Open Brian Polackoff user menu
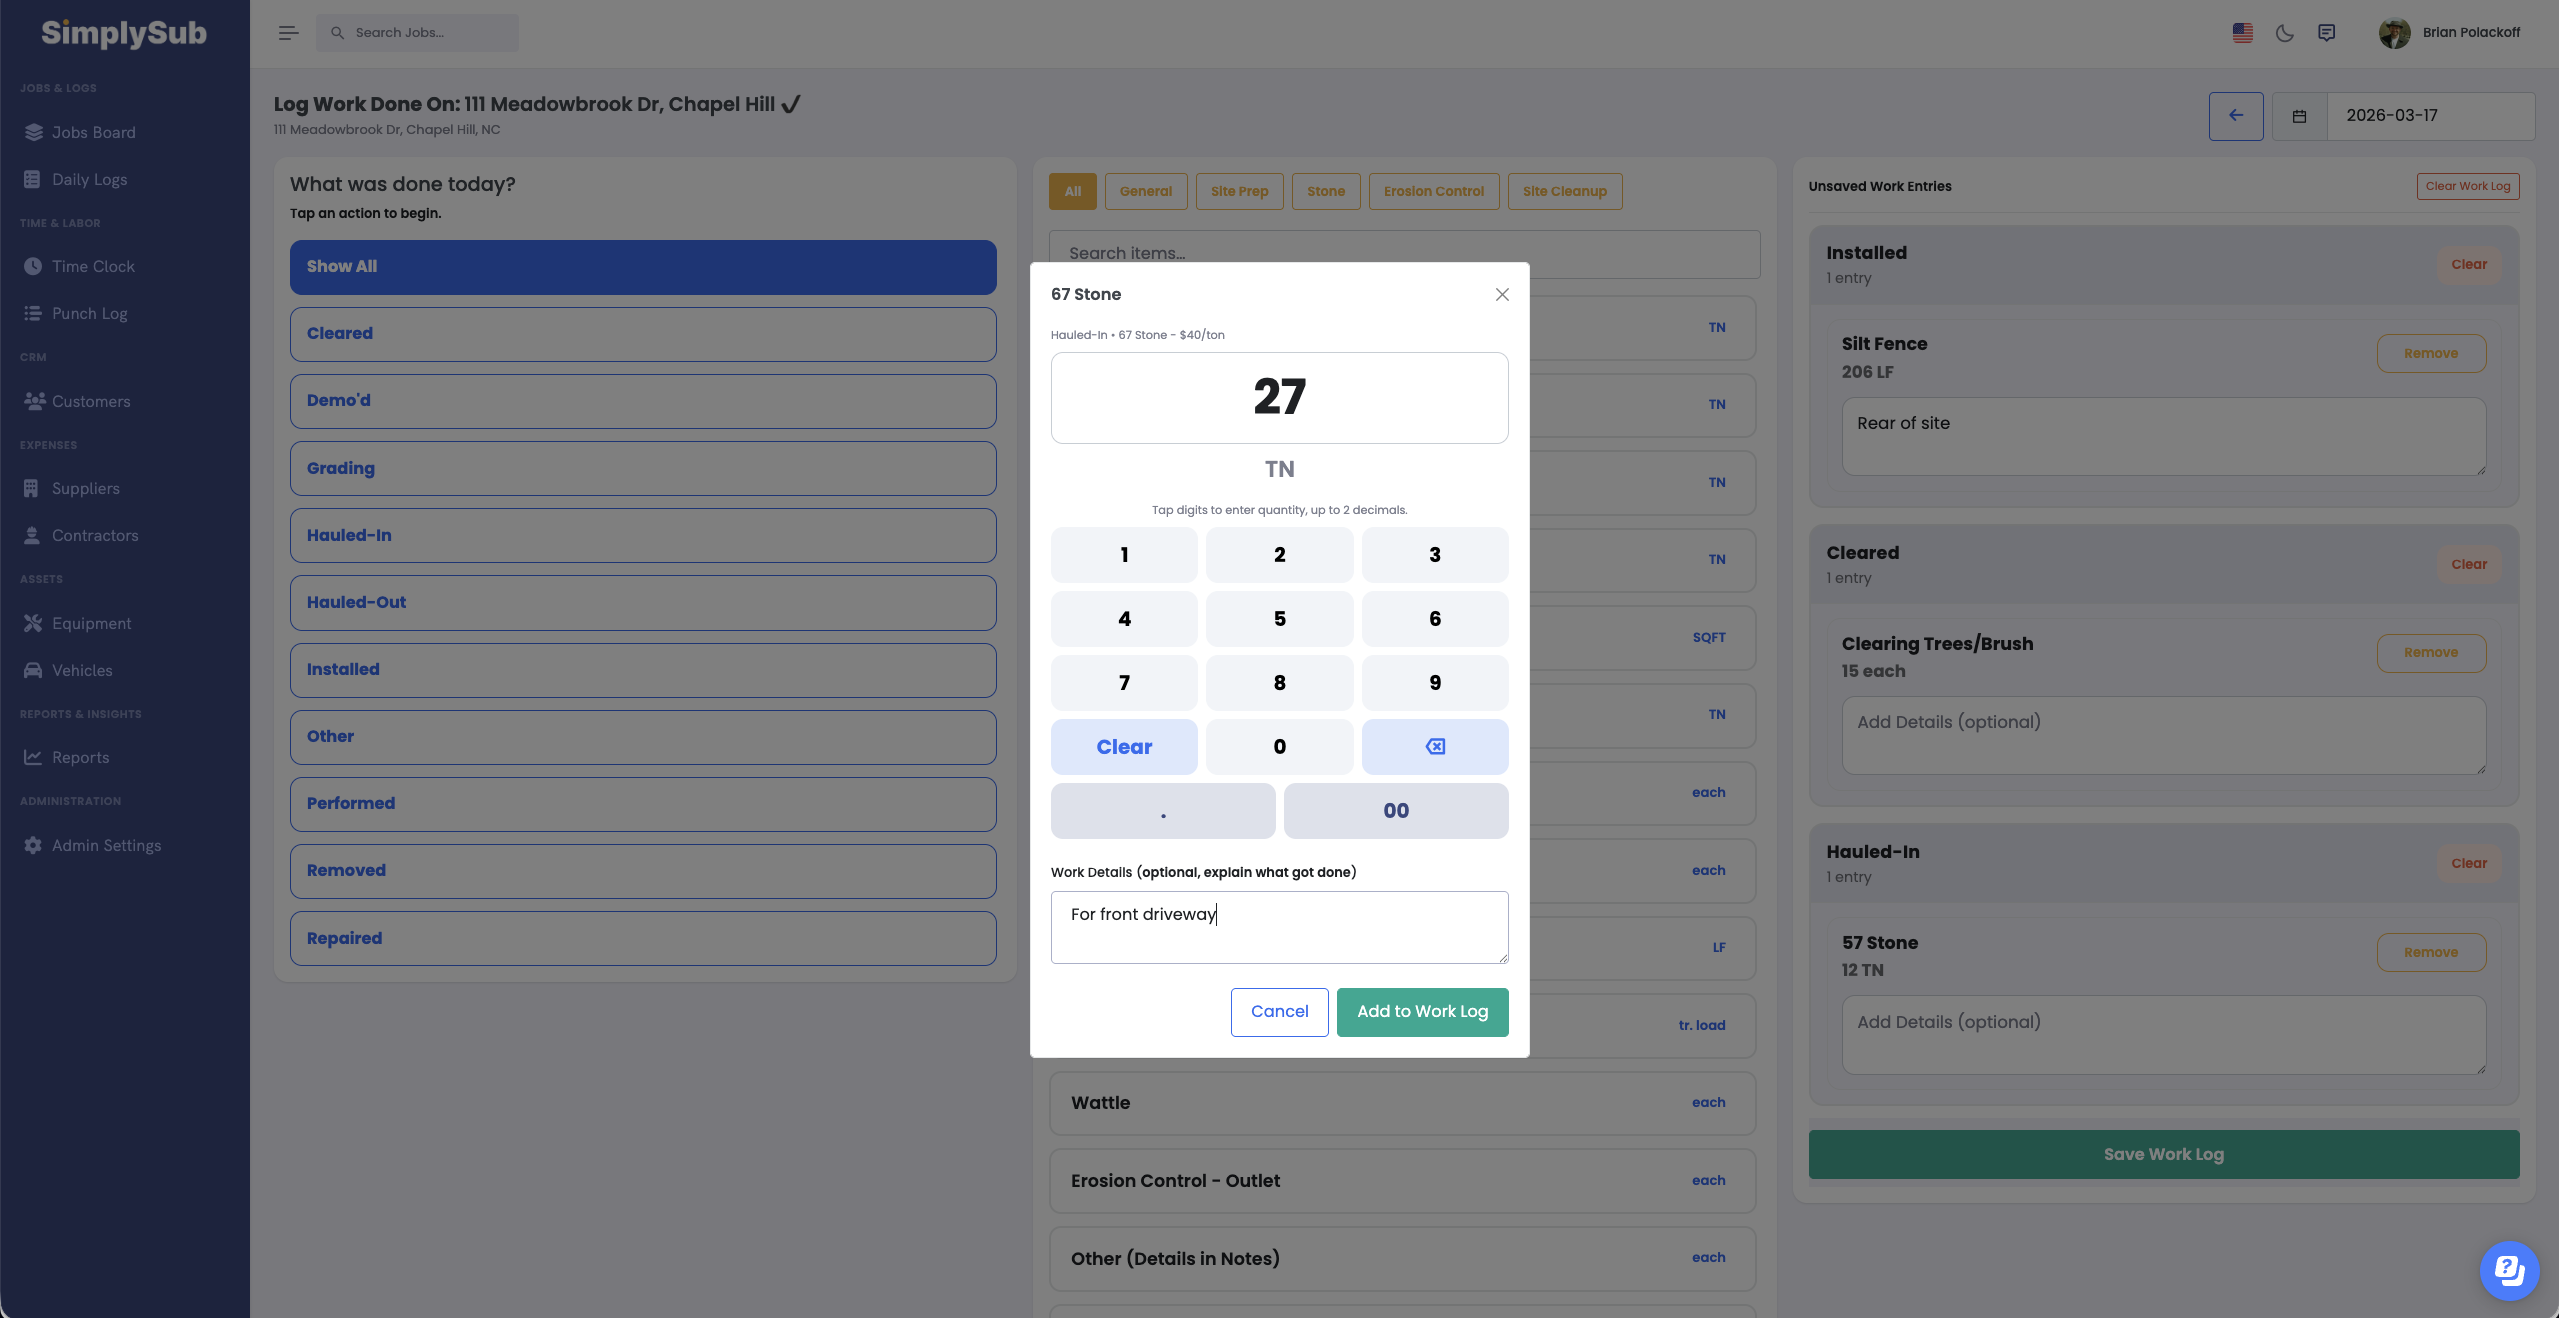Screen dimensions: 2559x1318 tap(2450, 33)
